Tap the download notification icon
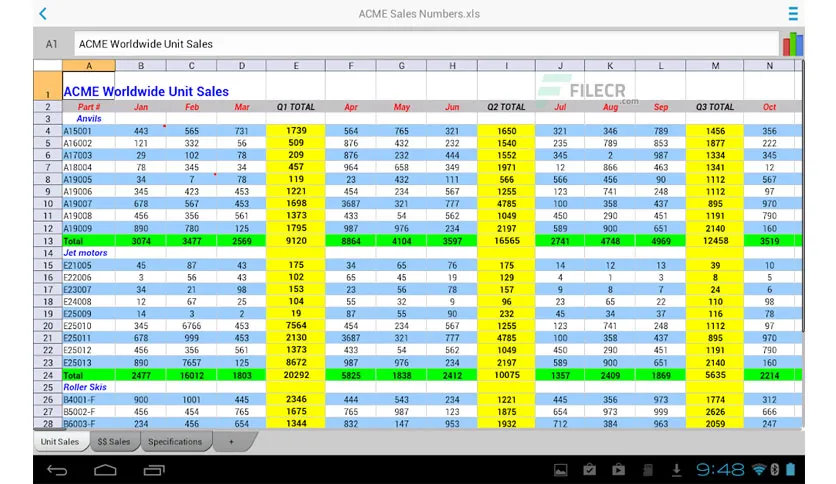 tap(676, 470)
